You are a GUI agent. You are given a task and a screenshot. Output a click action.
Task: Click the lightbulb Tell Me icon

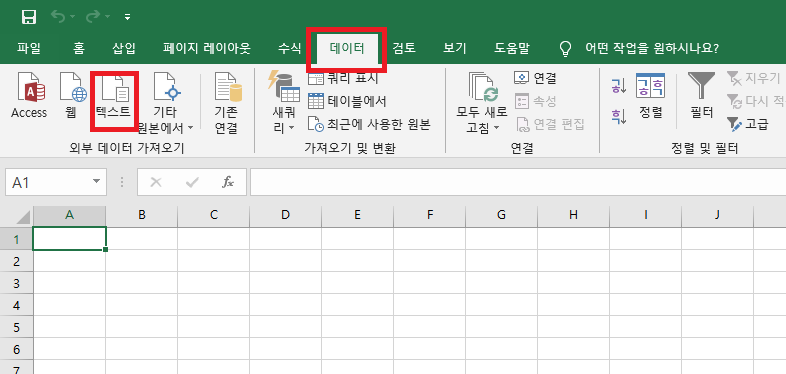(x=565, y=48)
